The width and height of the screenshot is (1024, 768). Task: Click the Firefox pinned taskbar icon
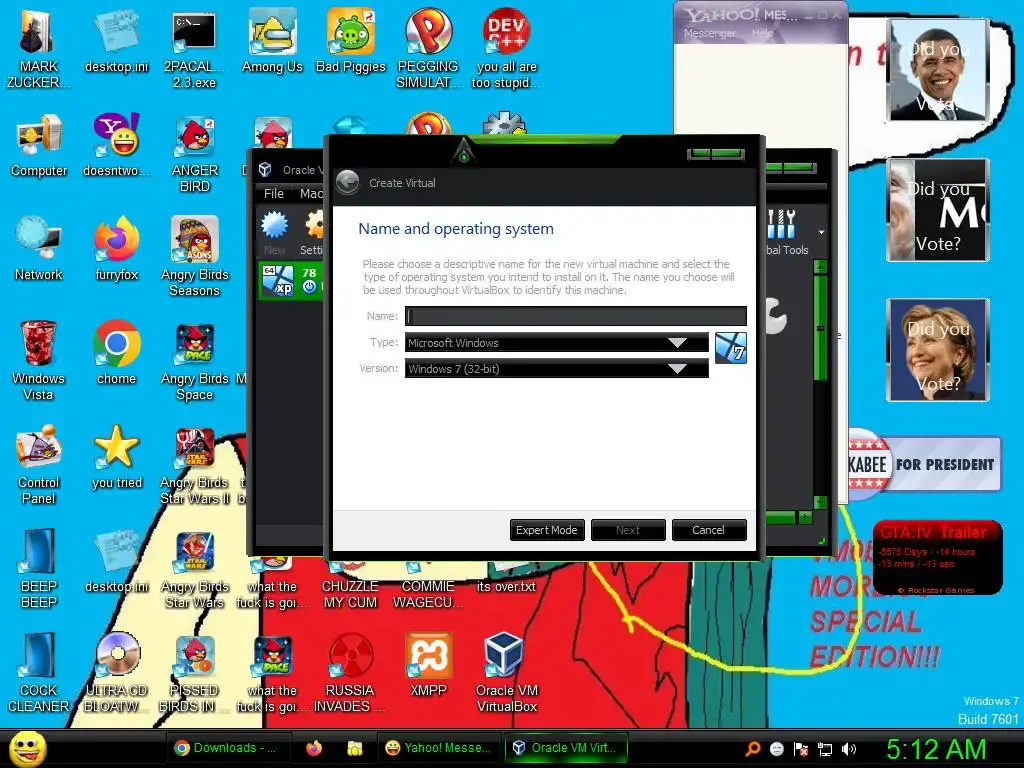click(x=313, y=748)
